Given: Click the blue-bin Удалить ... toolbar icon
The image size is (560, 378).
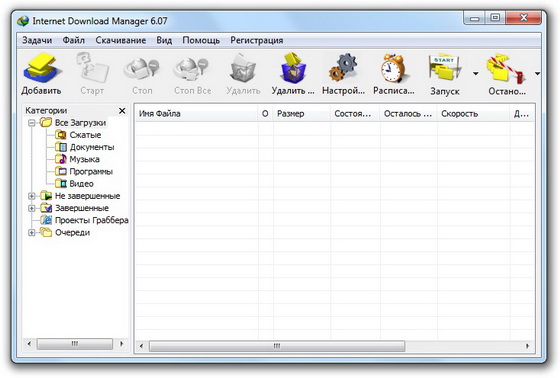Looking at the screenshot, I should [x=293, y=68].
